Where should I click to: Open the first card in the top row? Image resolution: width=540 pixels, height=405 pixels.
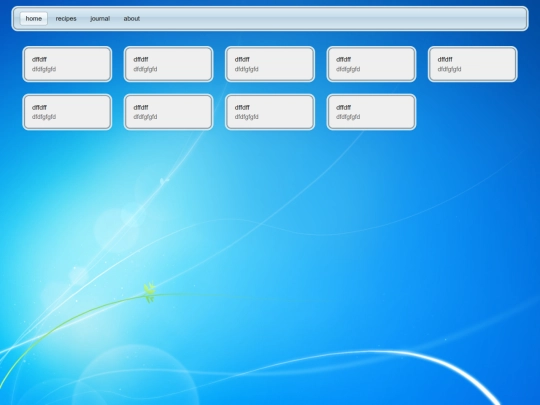[67, 64]
